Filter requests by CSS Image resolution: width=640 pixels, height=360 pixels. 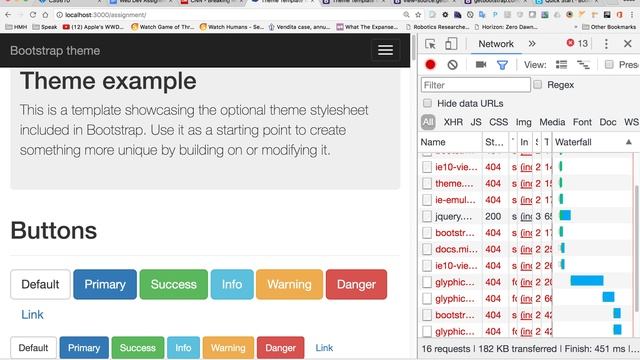pos(498,122)
